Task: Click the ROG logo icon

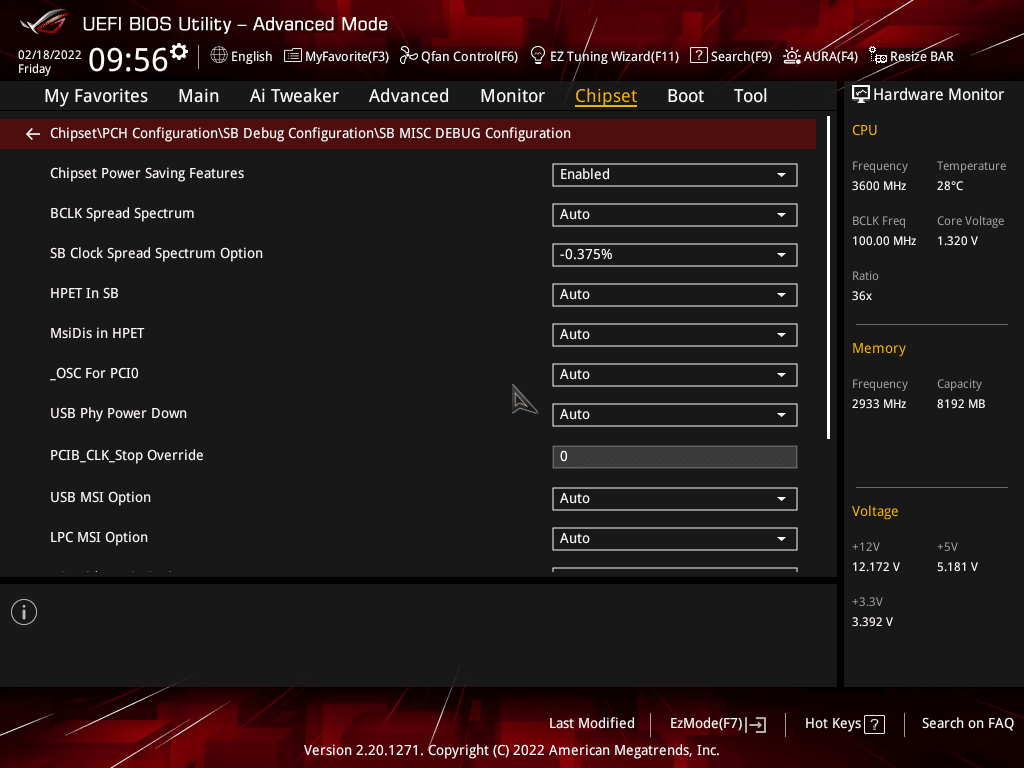Action: tap(44, 23)
